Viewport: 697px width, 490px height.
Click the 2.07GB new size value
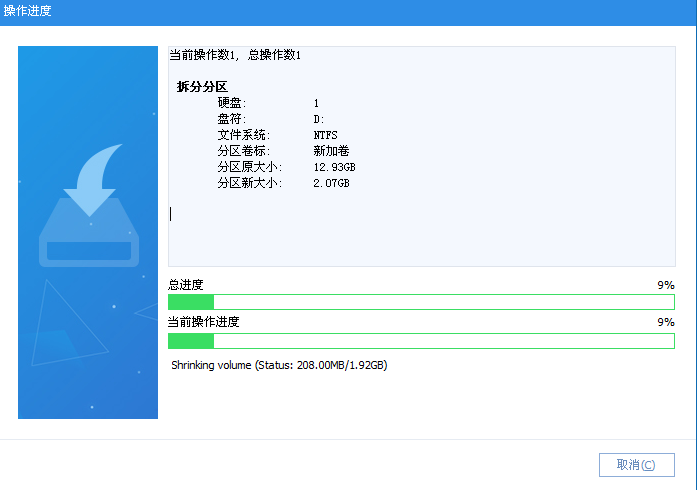[x=331, y=183]
